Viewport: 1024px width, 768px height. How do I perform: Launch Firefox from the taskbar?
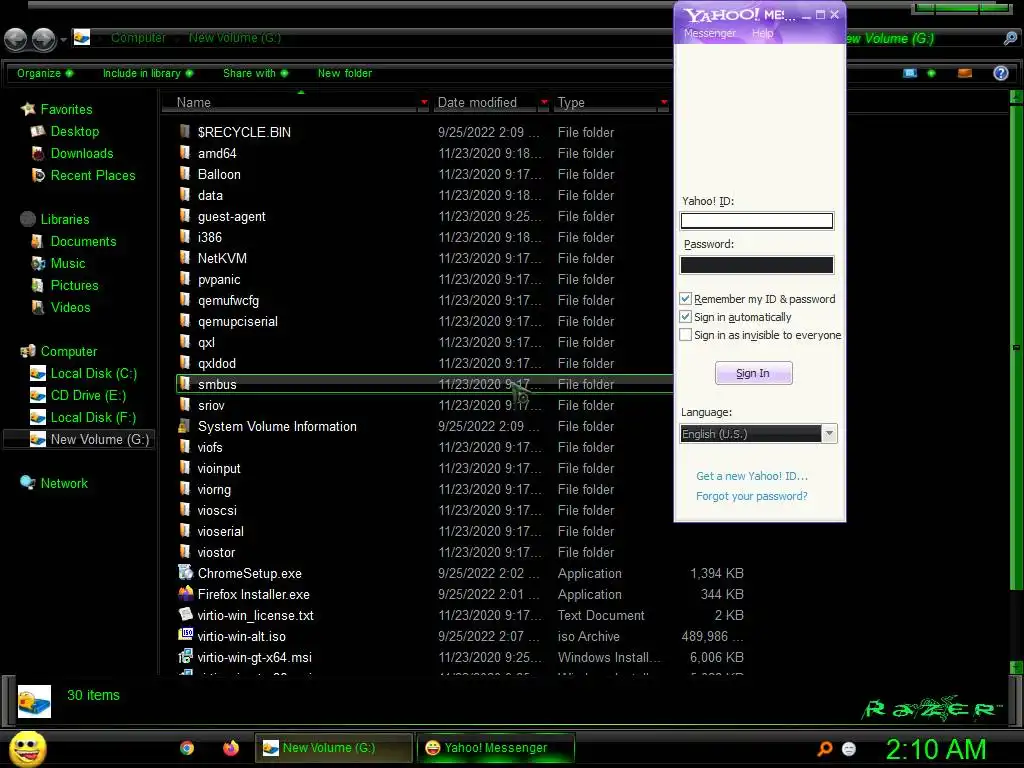(231, 748)
